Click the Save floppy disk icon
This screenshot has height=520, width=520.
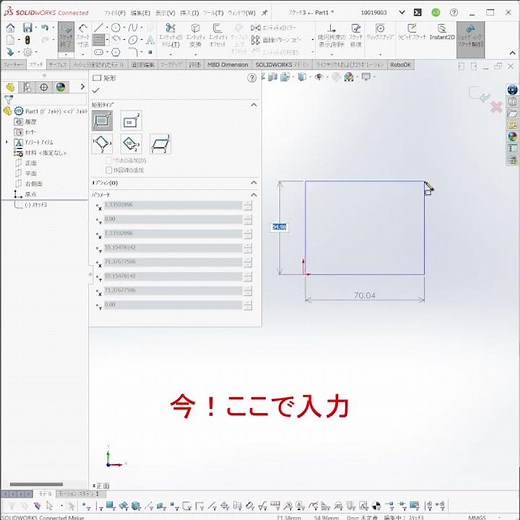tap(27, 28)
